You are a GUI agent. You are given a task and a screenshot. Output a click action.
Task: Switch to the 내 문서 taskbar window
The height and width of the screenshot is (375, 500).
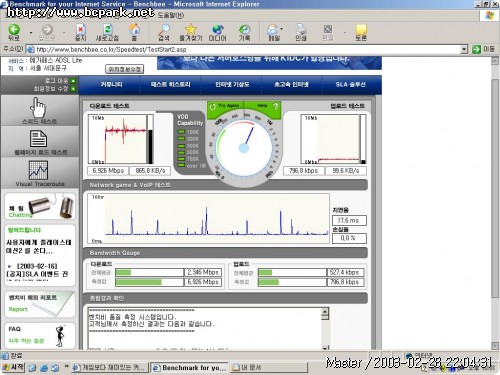click(x=269, y=368)
